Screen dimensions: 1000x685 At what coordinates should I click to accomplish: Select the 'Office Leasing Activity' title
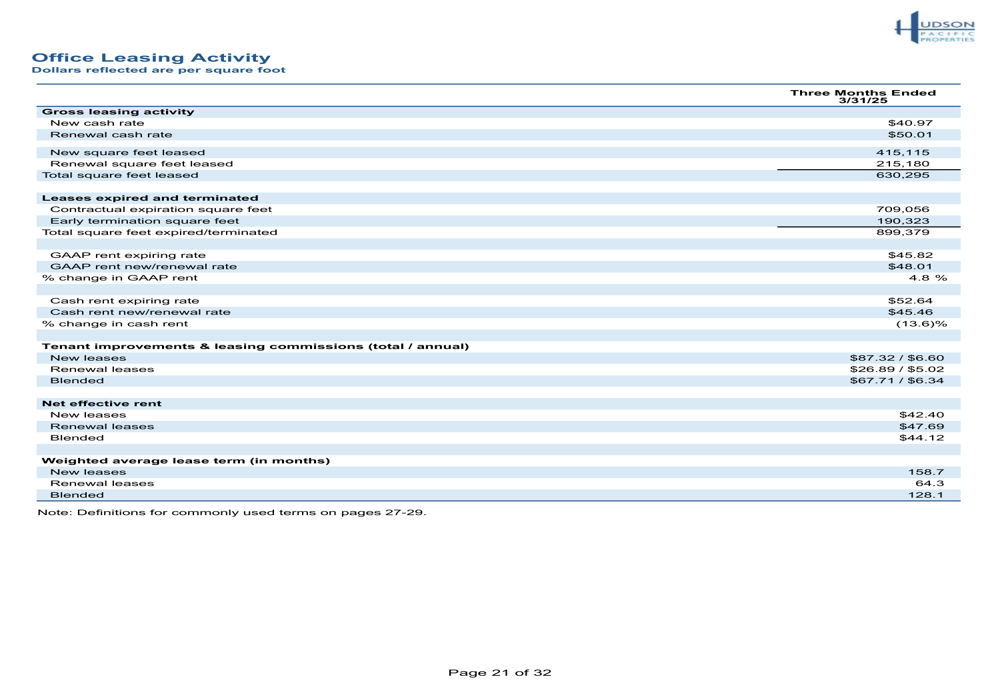tap(151, 58)
